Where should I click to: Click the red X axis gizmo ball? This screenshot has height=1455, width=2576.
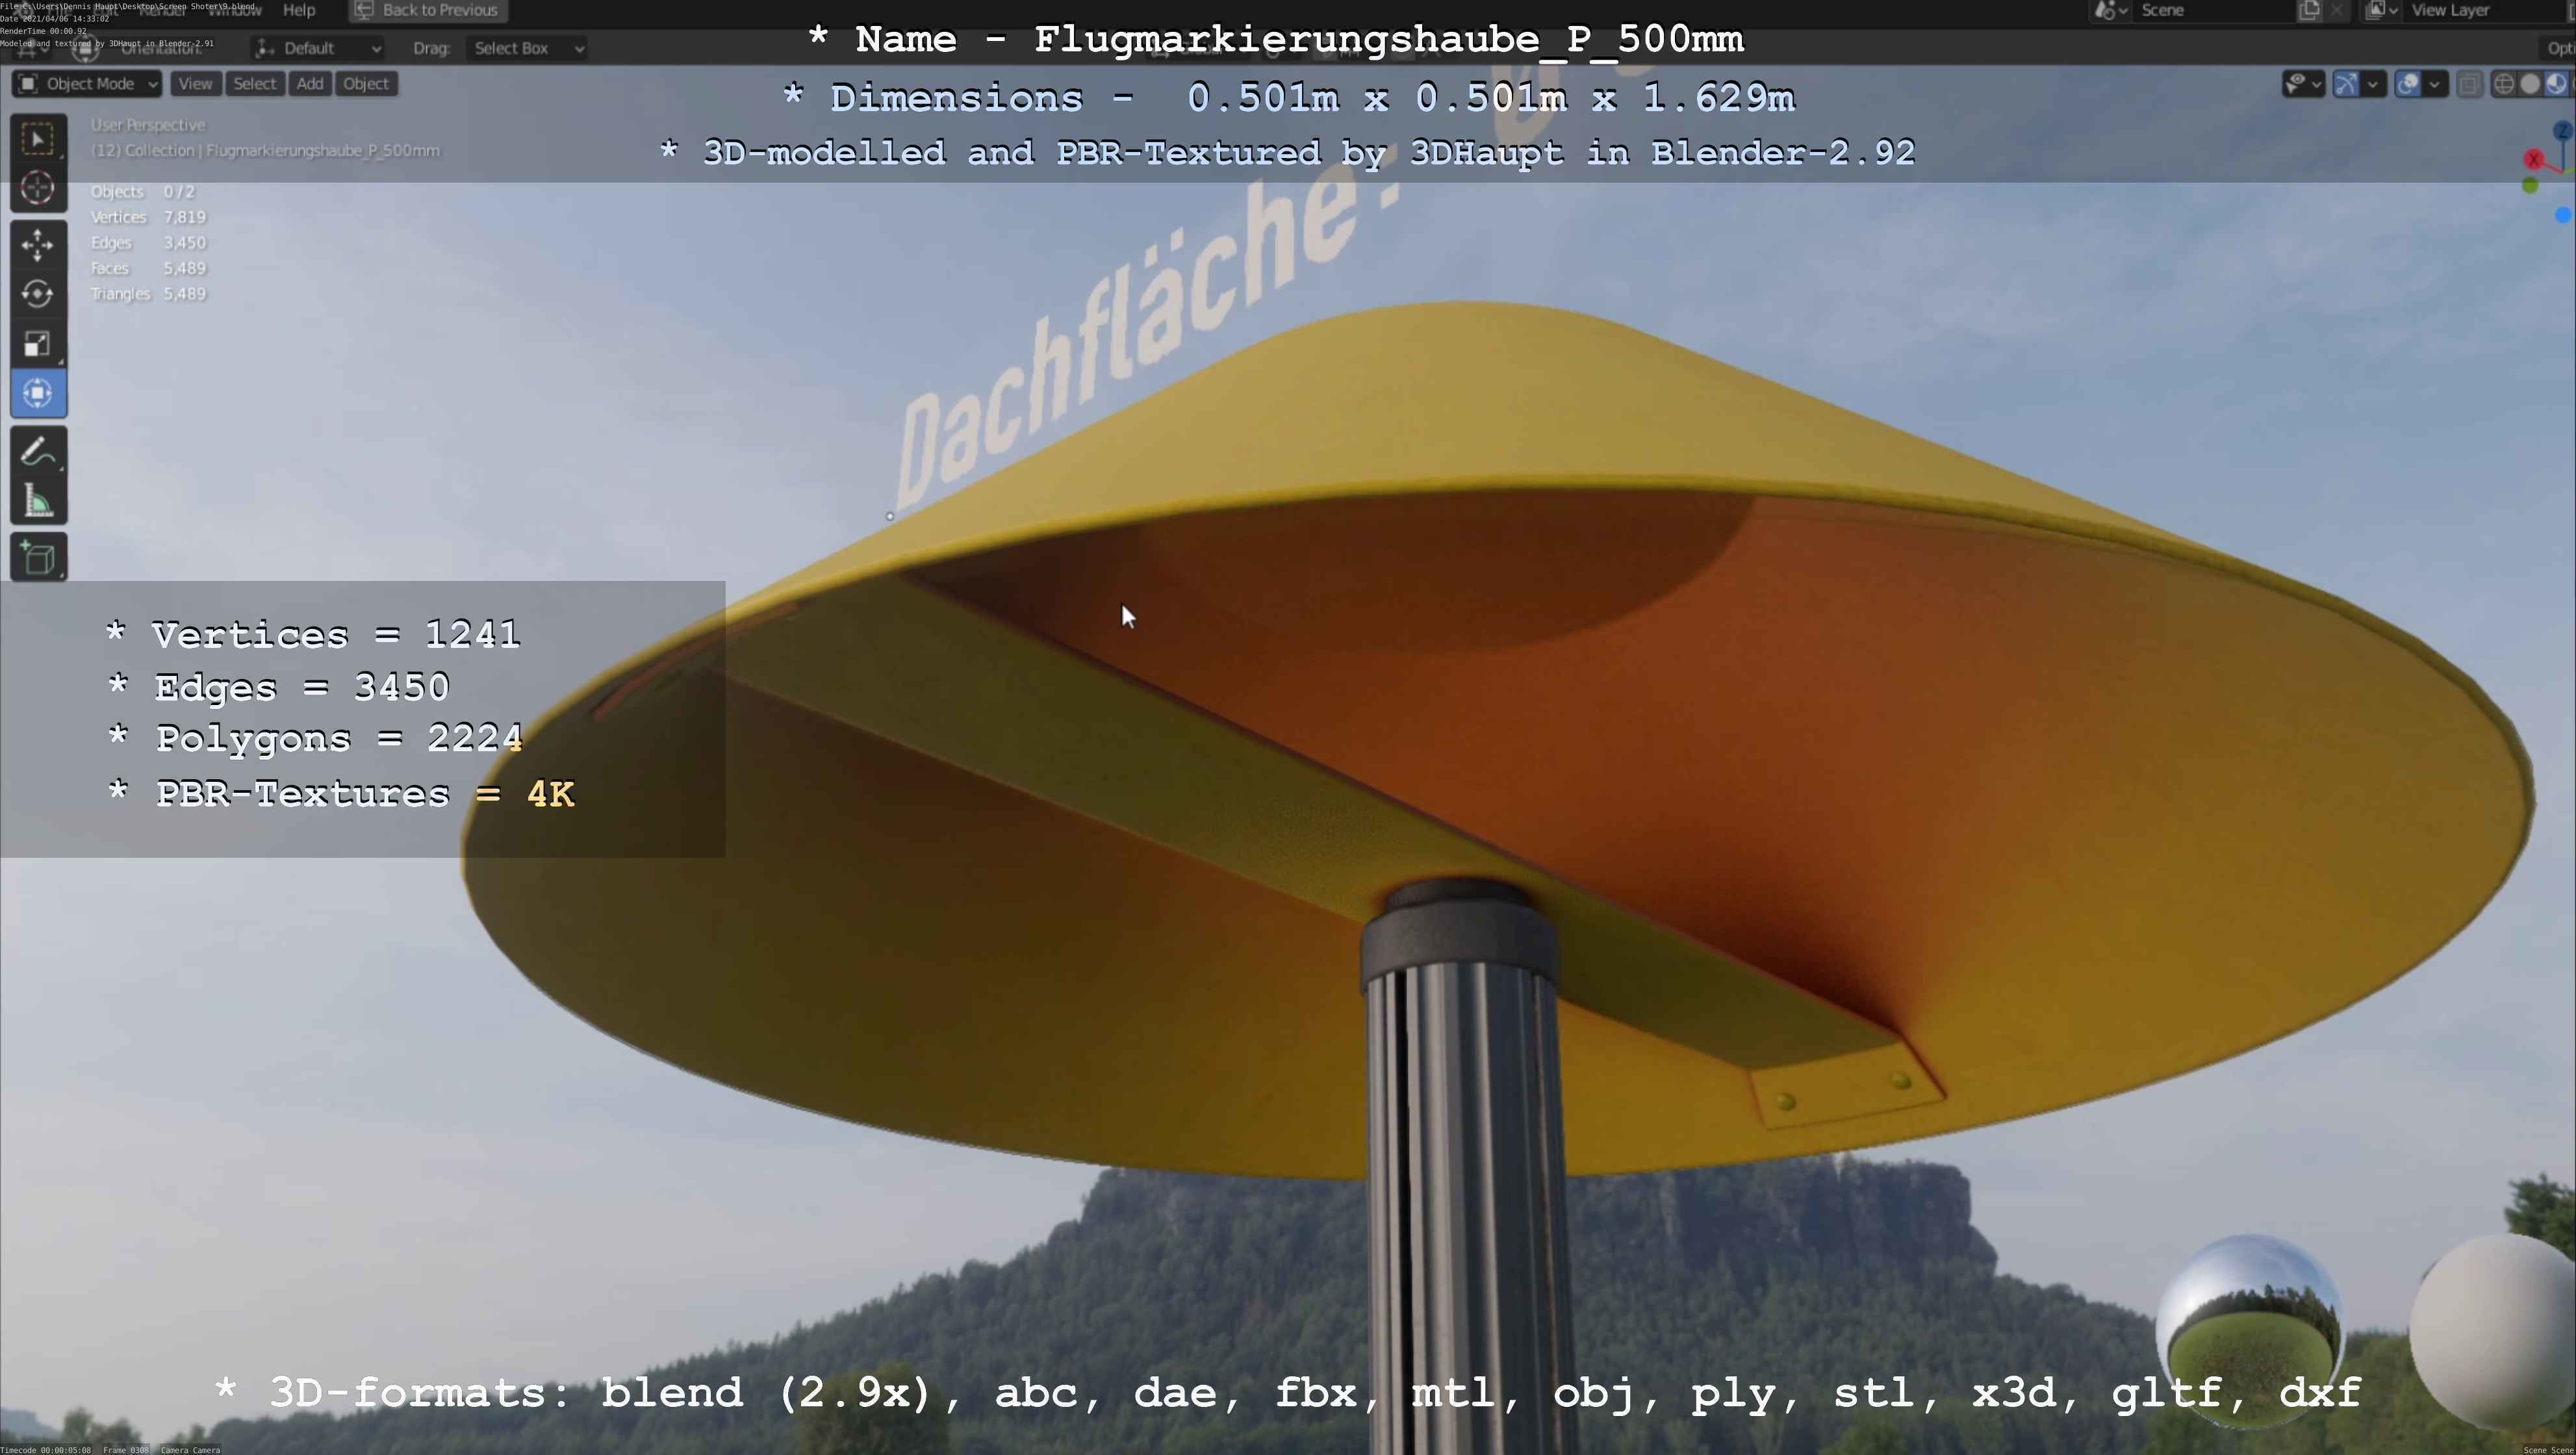(x=2533, y=160)
